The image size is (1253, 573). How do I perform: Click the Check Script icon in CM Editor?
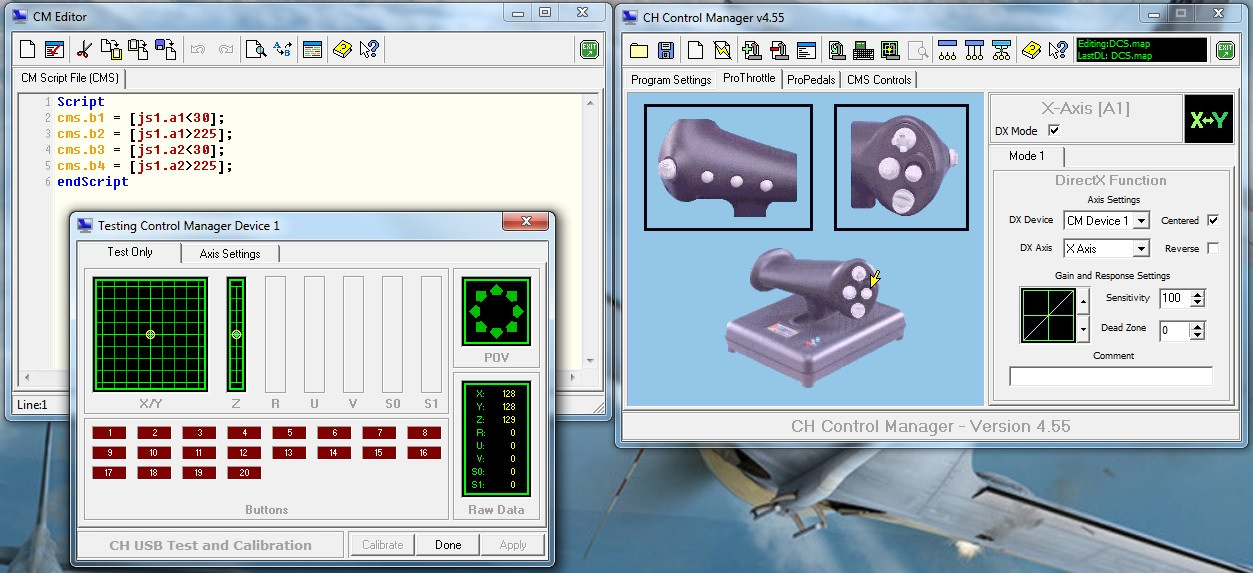pyautogui.click(x=54, y=49)
